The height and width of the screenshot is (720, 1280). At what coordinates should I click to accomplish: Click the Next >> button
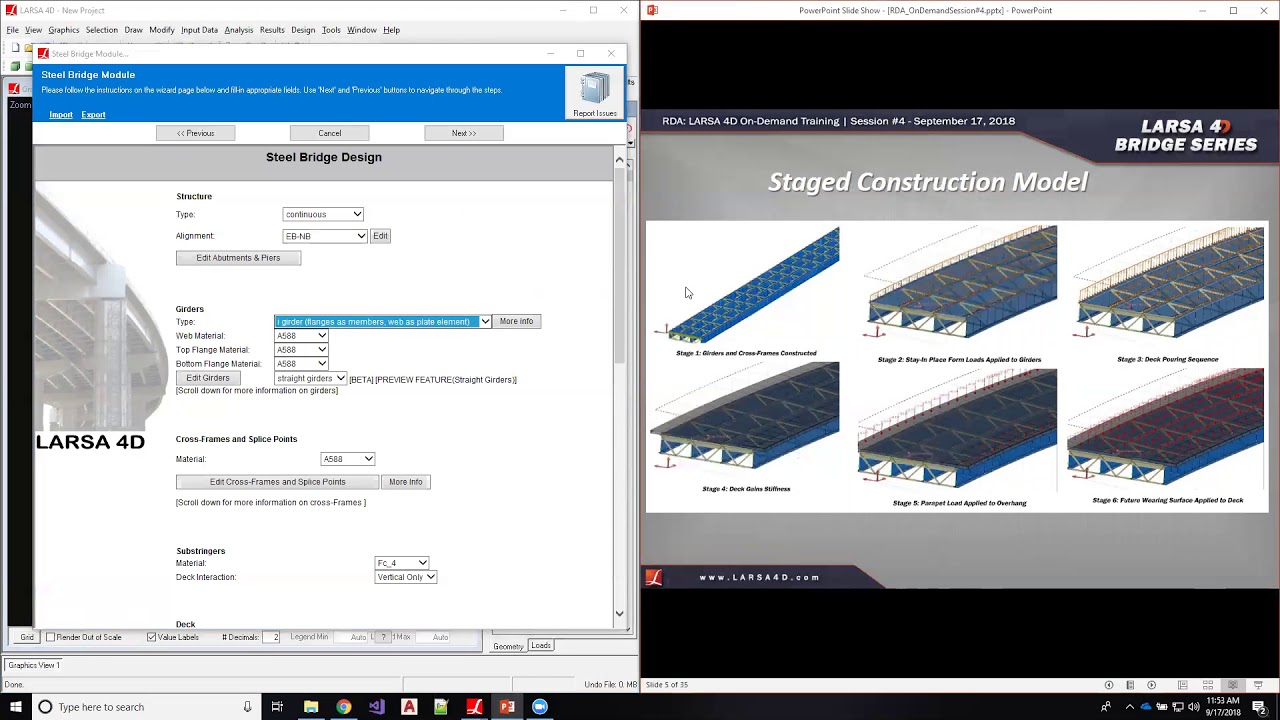click(464, 133)
